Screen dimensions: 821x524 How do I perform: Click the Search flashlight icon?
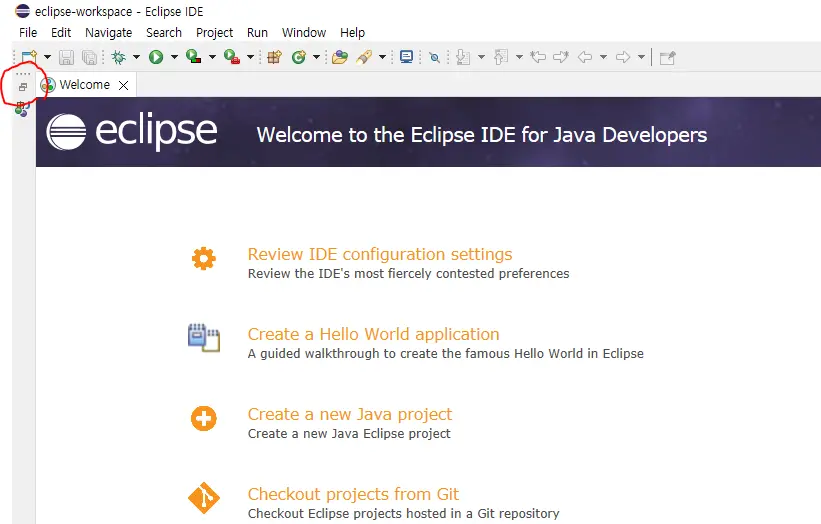coord(364,57)
